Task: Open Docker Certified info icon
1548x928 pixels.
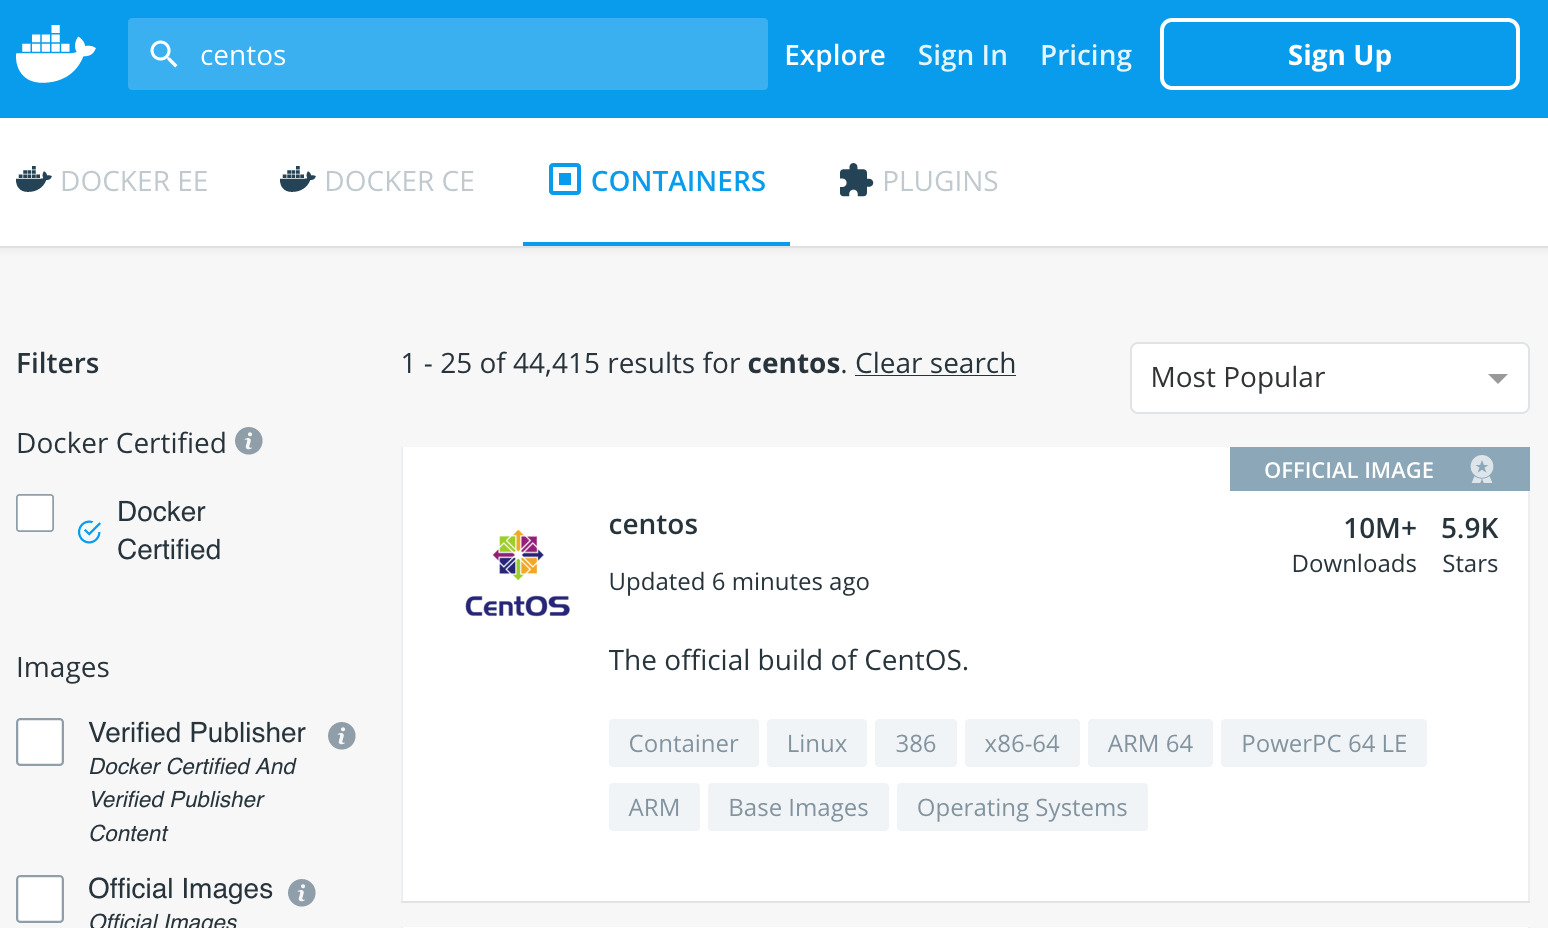Action: point(249,441)
